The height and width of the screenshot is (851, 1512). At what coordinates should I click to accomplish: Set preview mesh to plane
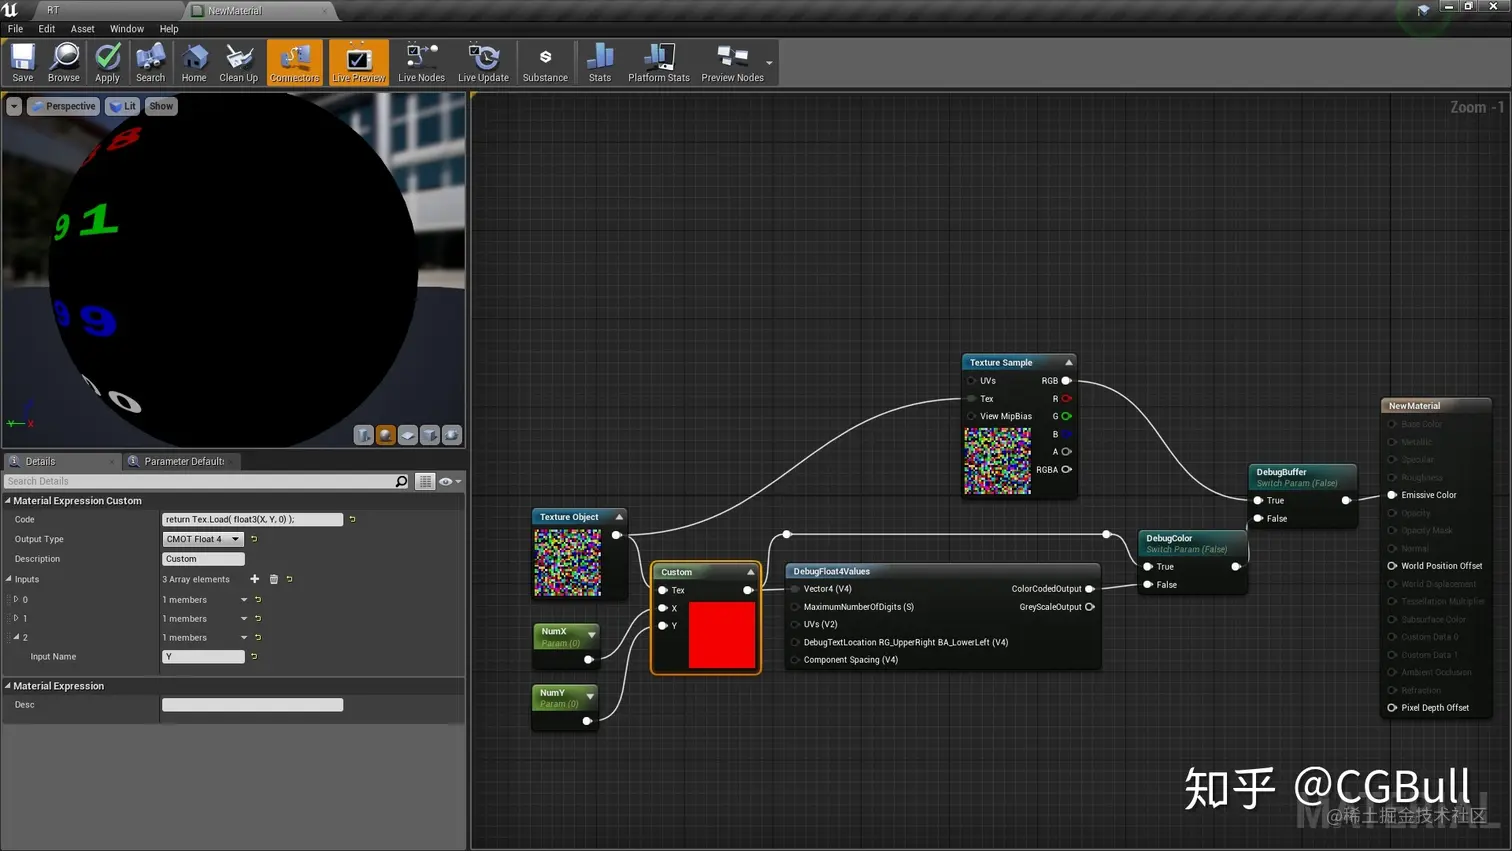(408, 435)
